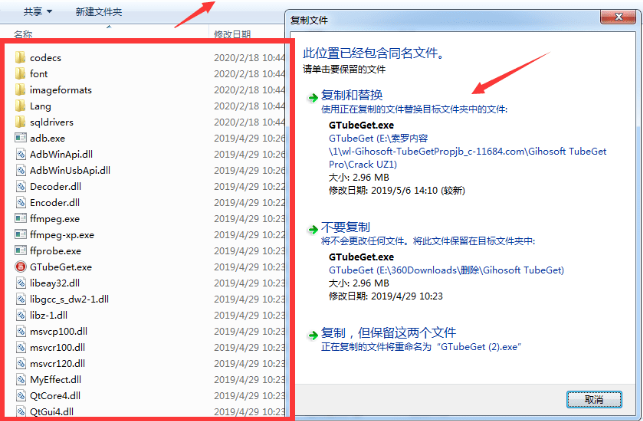643x421 pixels.
Task: Click green arrow beside 不要复制
Action: [x=313, y=230]
